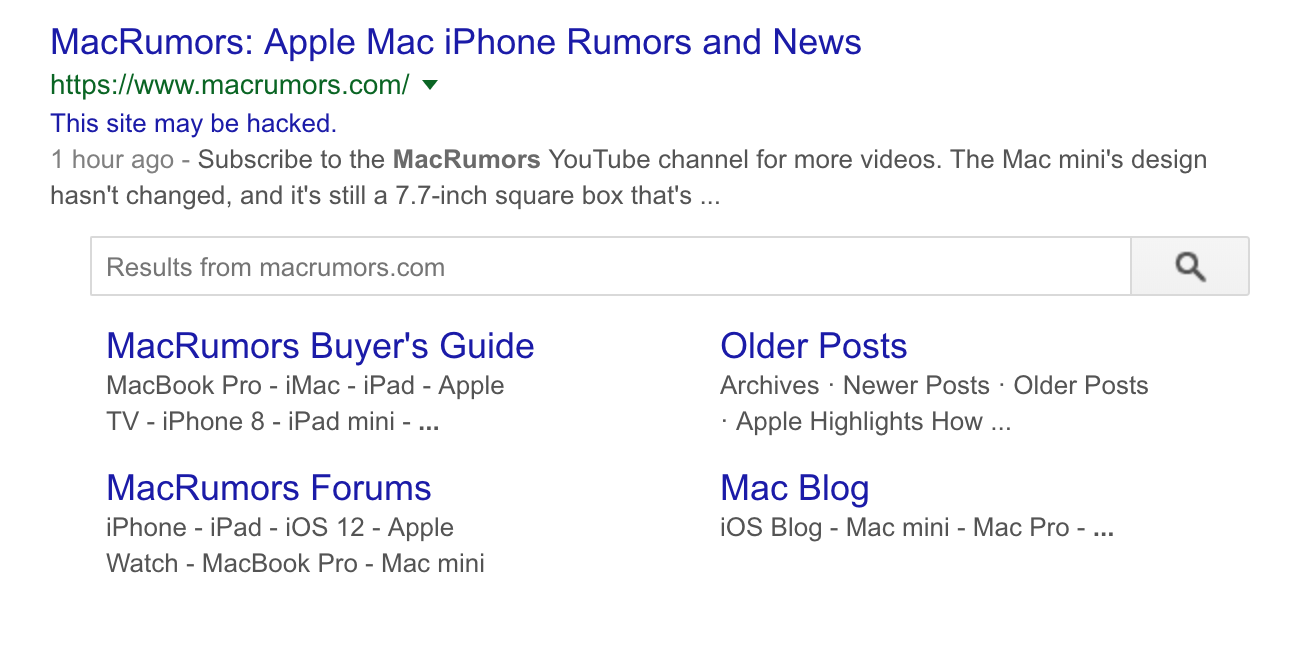Open MacRumors: Apple Mac iPhone Rumors and News
The height and width of the screenshot is (656, 1312).
pos(456,42)
